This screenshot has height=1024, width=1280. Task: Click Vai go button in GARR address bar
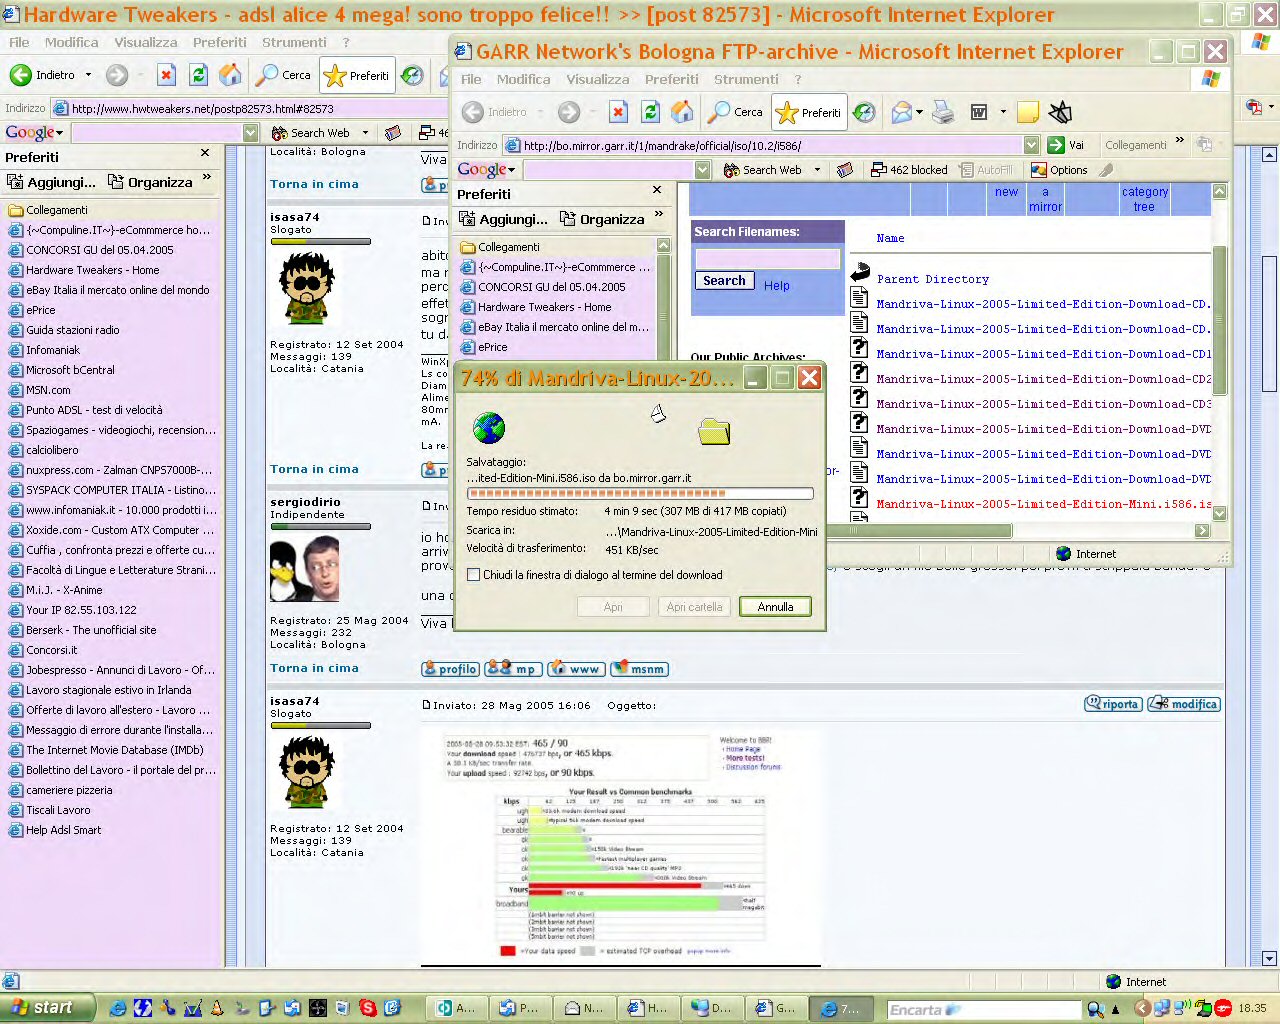[x=1066, y=145]
